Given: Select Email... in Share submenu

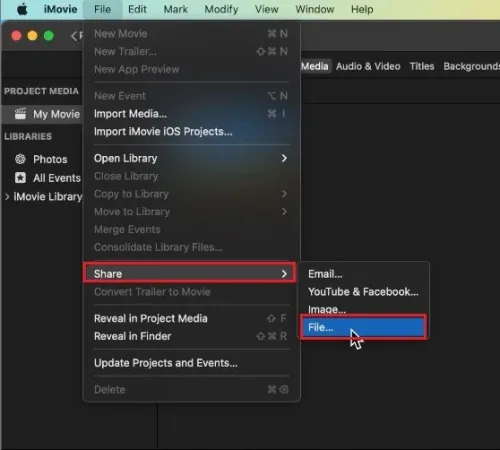Looking at the screenshot, I should coord(363,274).
